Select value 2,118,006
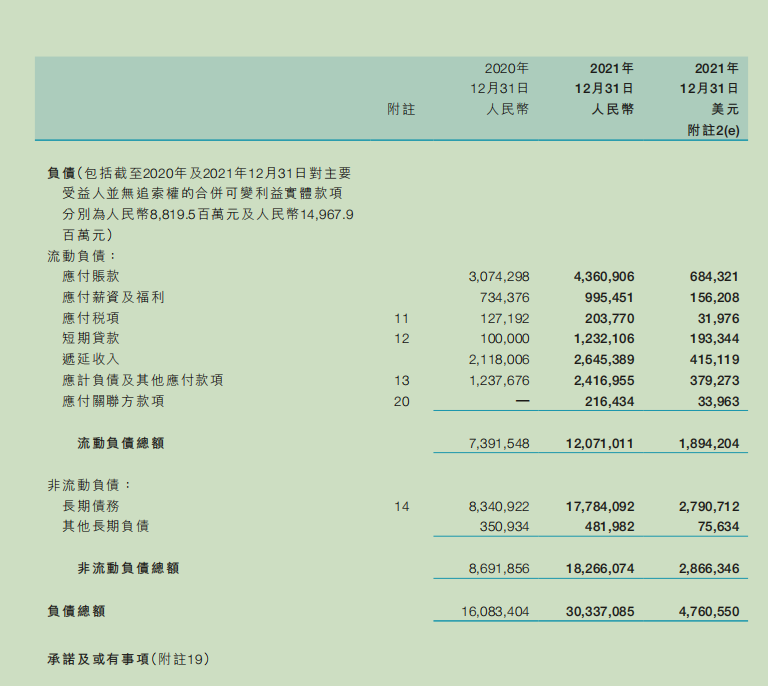The image size is (768, 686). pyautogui.click(x=499, y=360)
